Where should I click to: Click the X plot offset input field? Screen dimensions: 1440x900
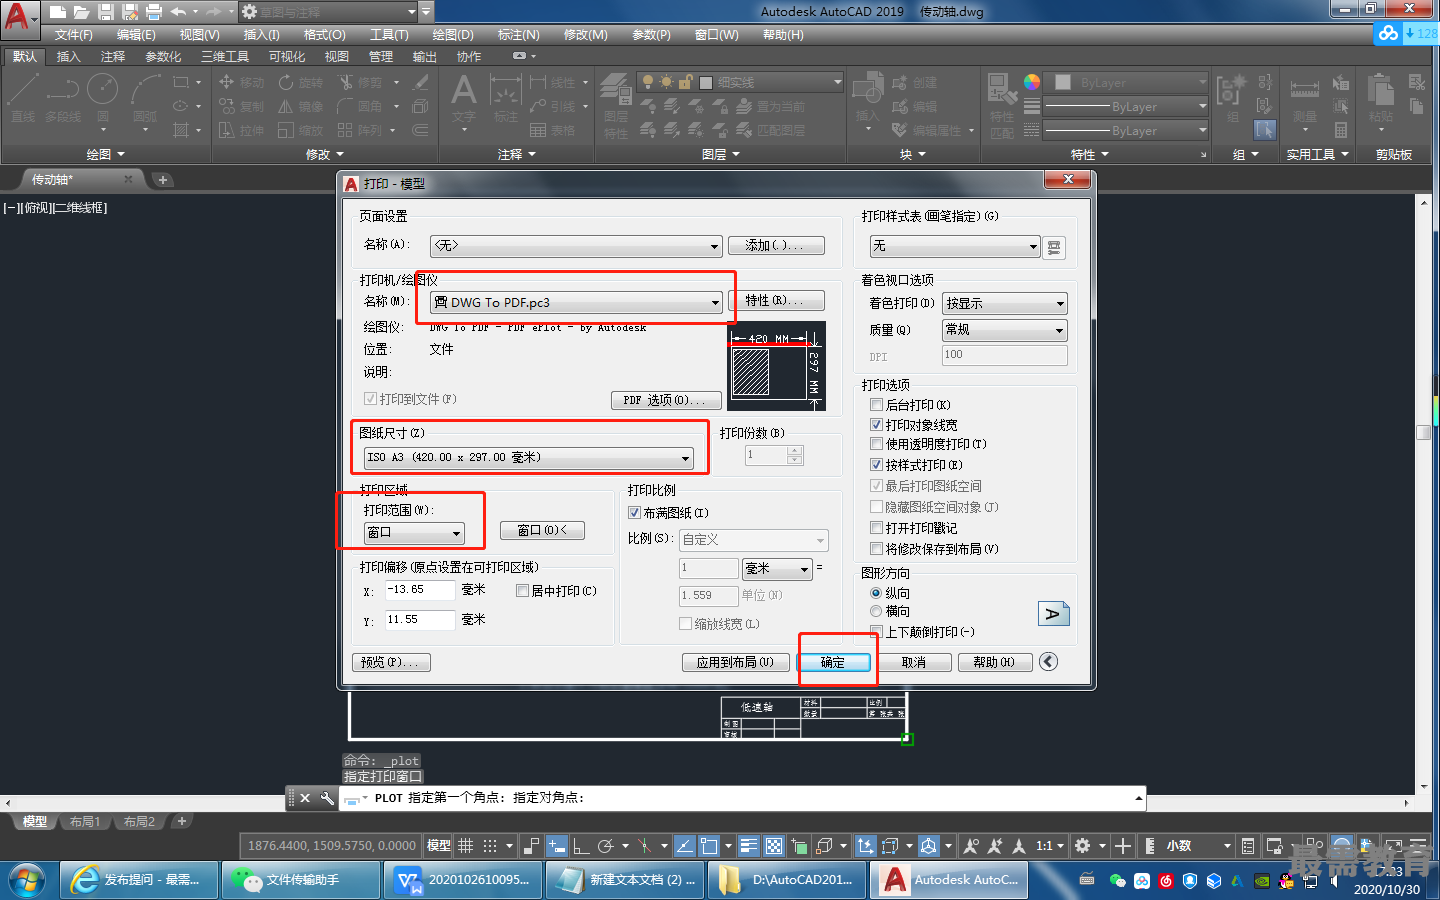pos(420,590)
